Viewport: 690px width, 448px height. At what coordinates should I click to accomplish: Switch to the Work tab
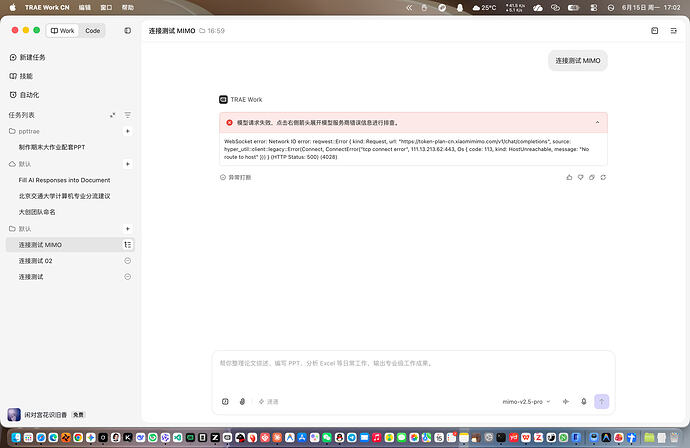pyautogui.click(x=62, y=31)
